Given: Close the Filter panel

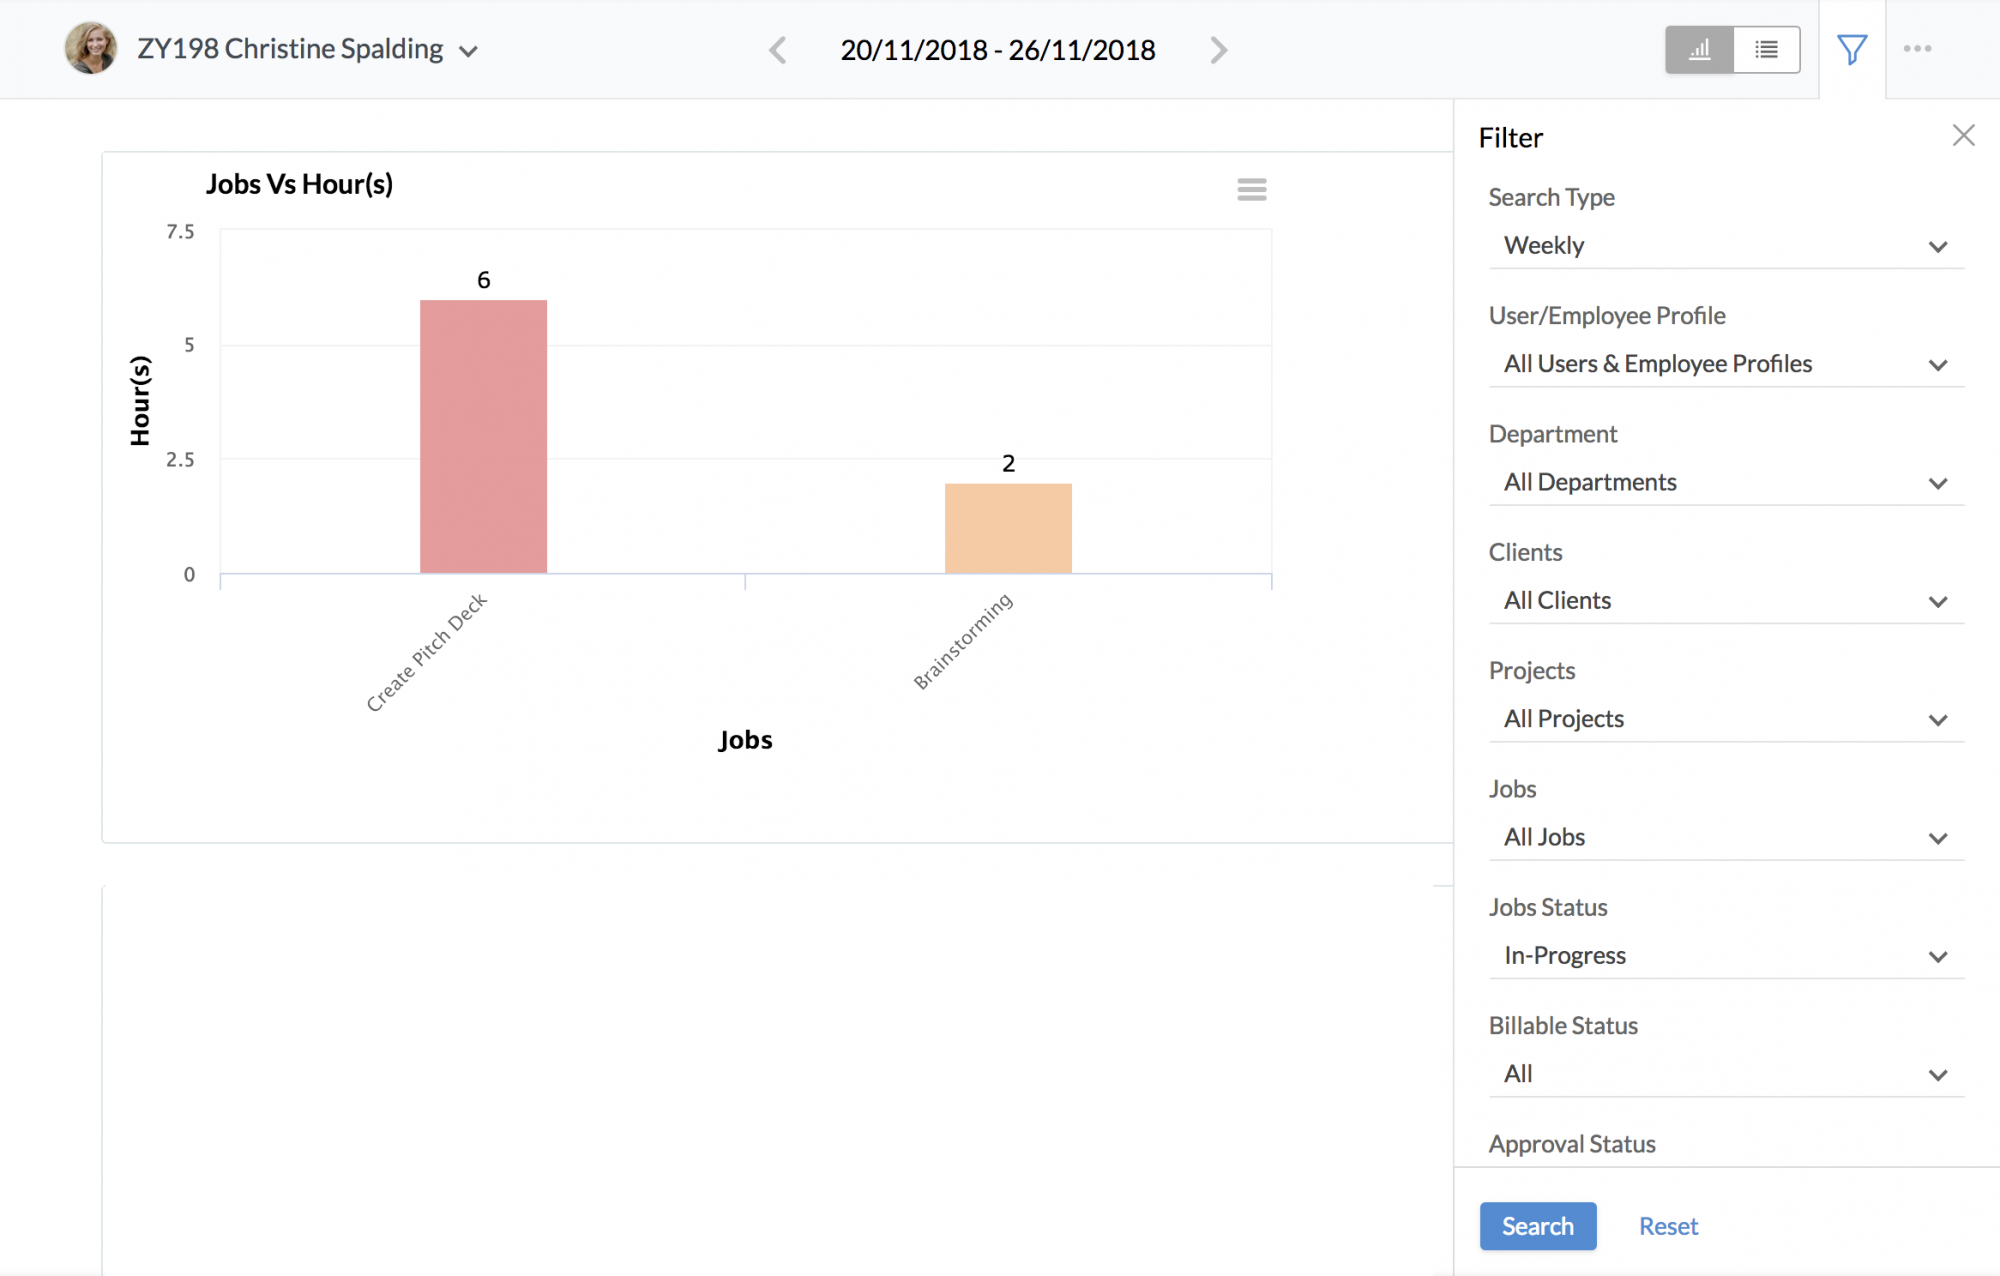Looking at the screenshot, I should (x=1963, y=136).
